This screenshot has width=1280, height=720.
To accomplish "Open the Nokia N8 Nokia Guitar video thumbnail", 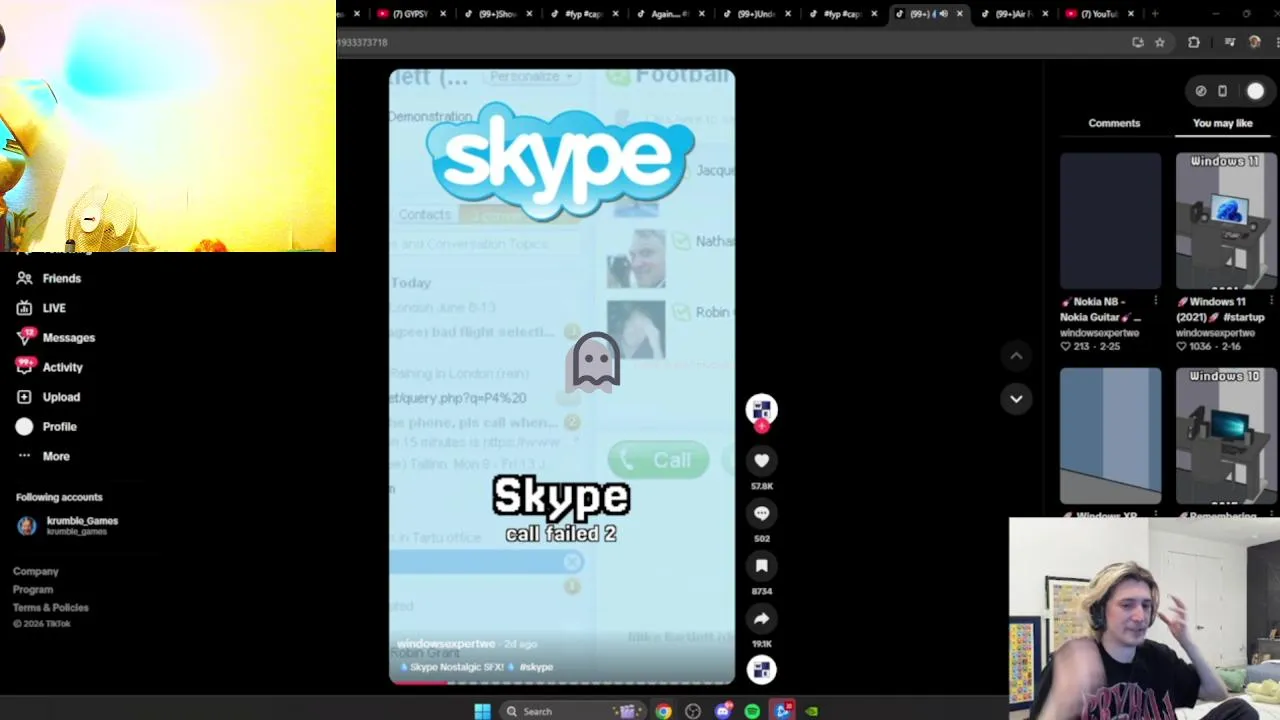I will click(1110, 221).
